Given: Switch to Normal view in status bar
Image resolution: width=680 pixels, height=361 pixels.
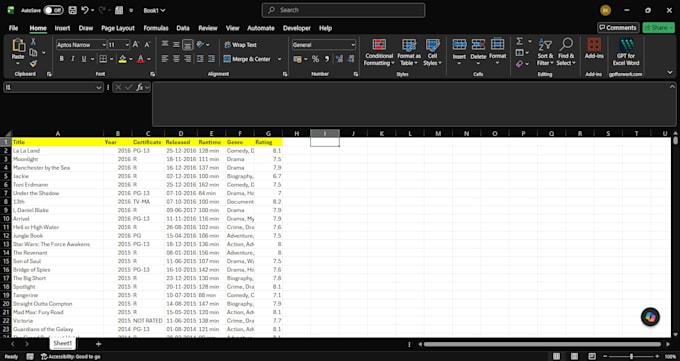Looking at the screenshot, I should [x=556, y=356].
